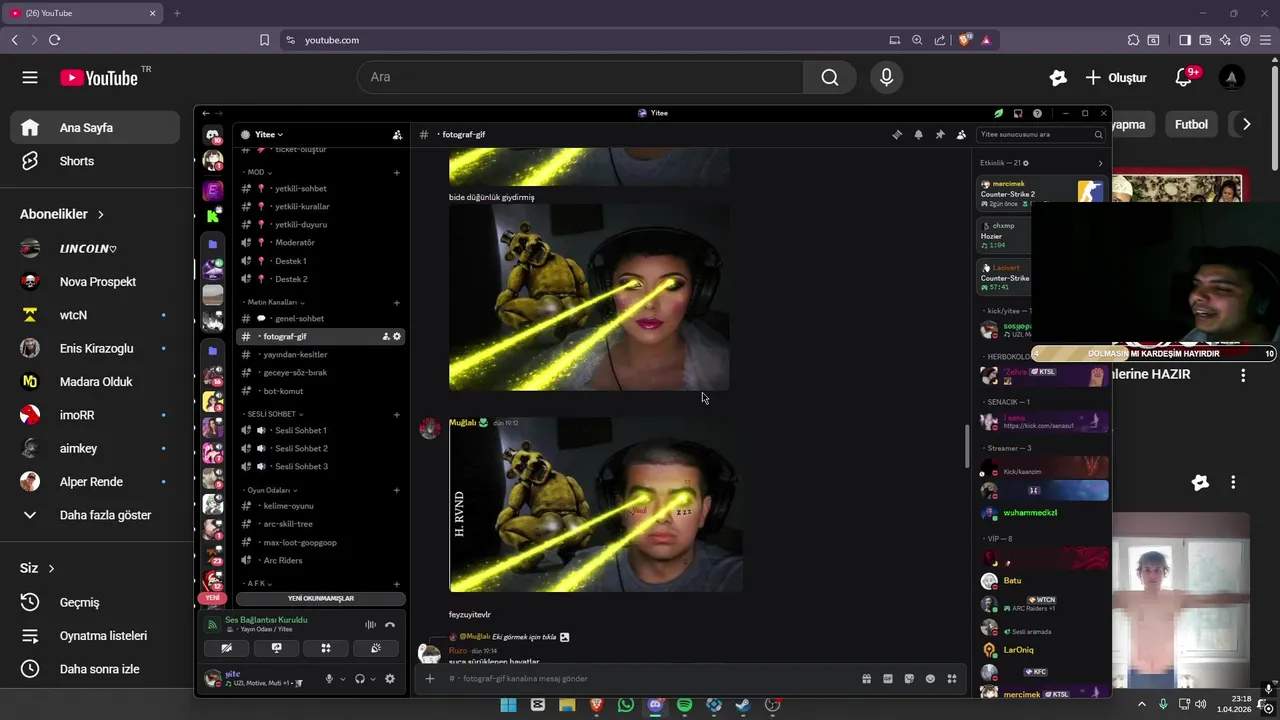Toggle member list in Discord channel header
The image size is (1280, 720).
click(962, 134)
